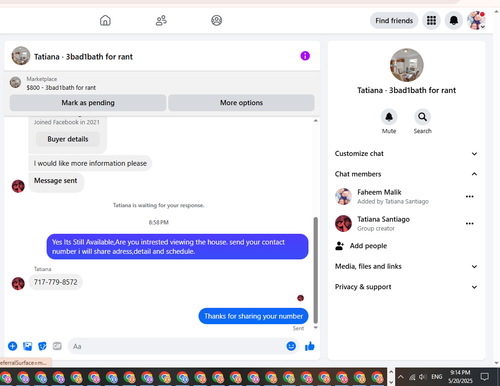500x386 pixels.
Task: Expand the Customize chat section
Action: click(x=406, y=154)
